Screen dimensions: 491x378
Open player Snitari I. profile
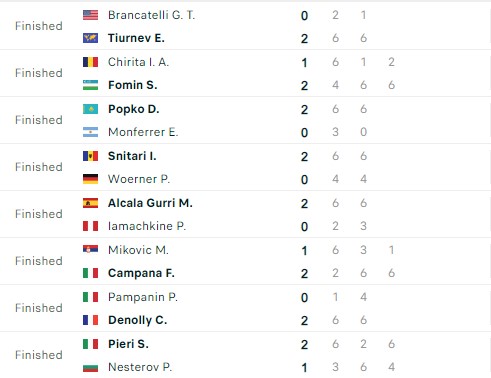click(x=132, y=156)
